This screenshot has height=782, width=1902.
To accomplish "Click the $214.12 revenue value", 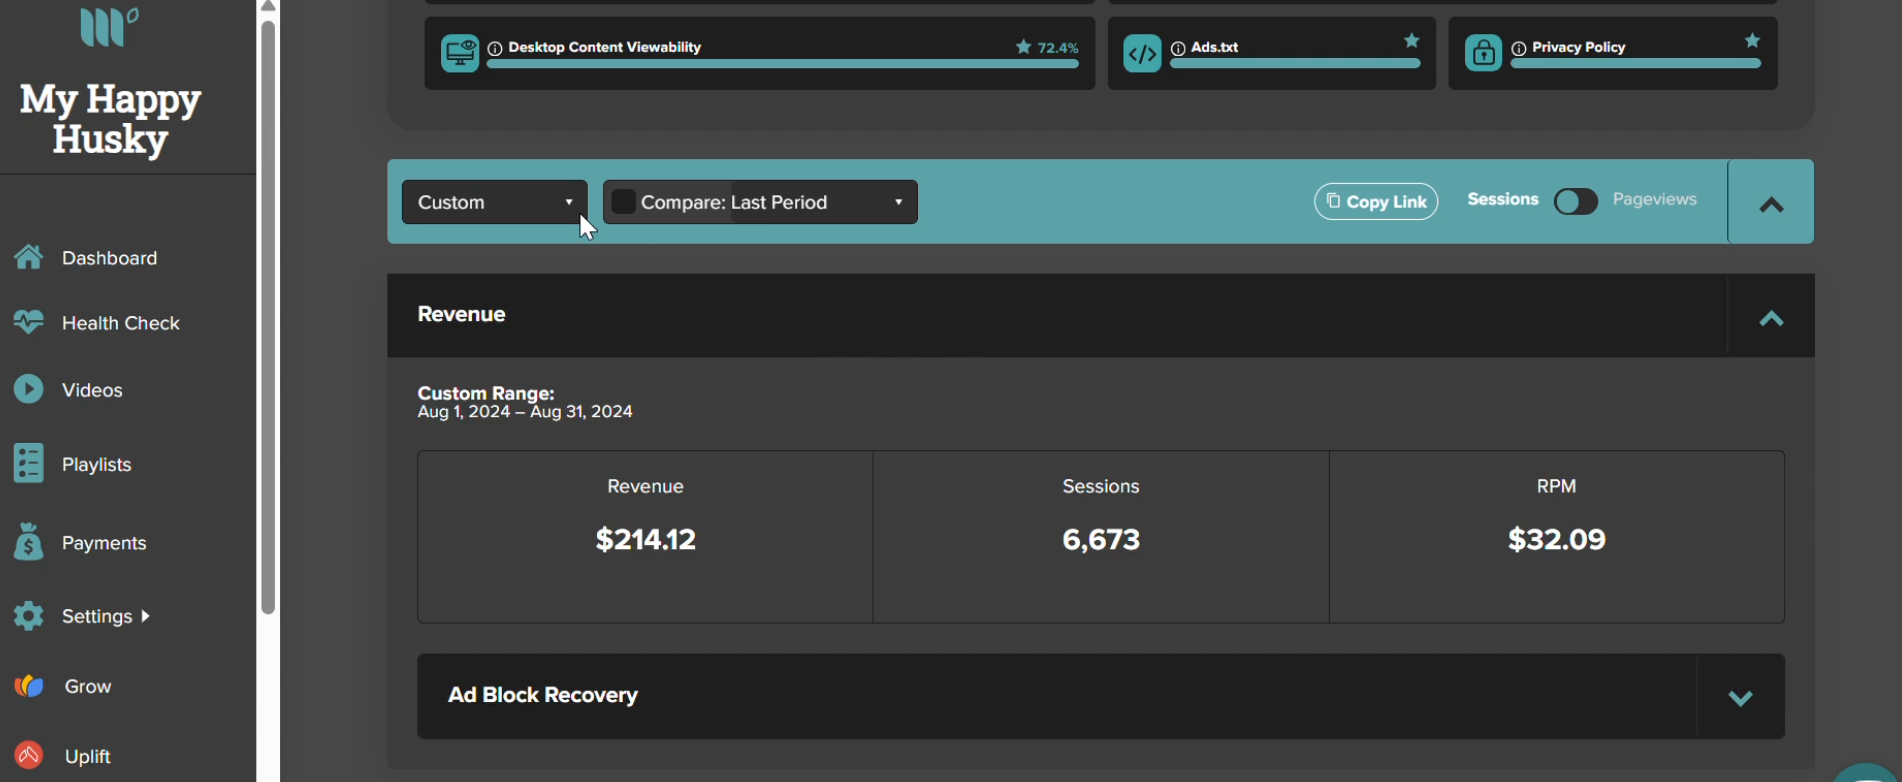I will click(645, 540).
